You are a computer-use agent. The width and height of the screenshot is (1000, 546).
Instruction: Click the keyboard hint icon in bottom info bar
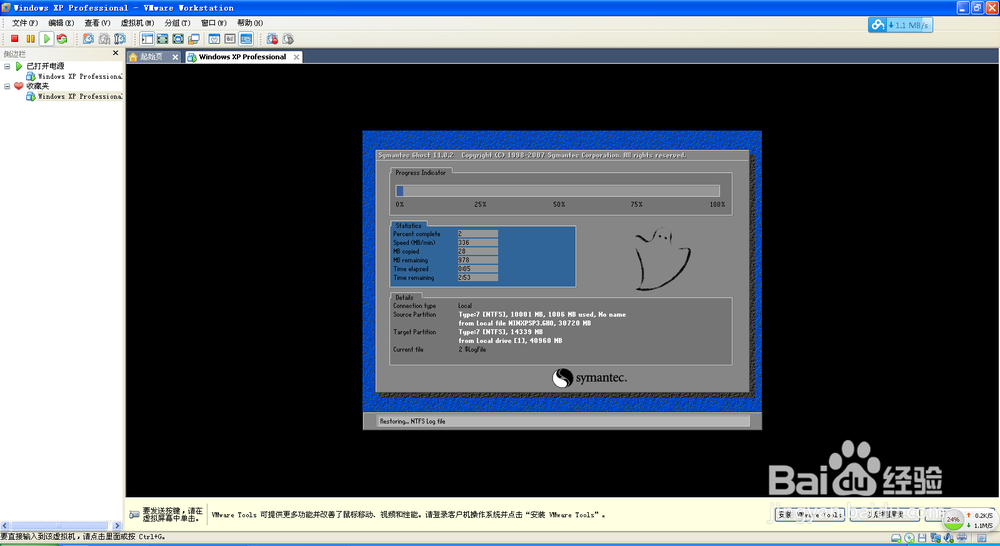pos(134,515)
